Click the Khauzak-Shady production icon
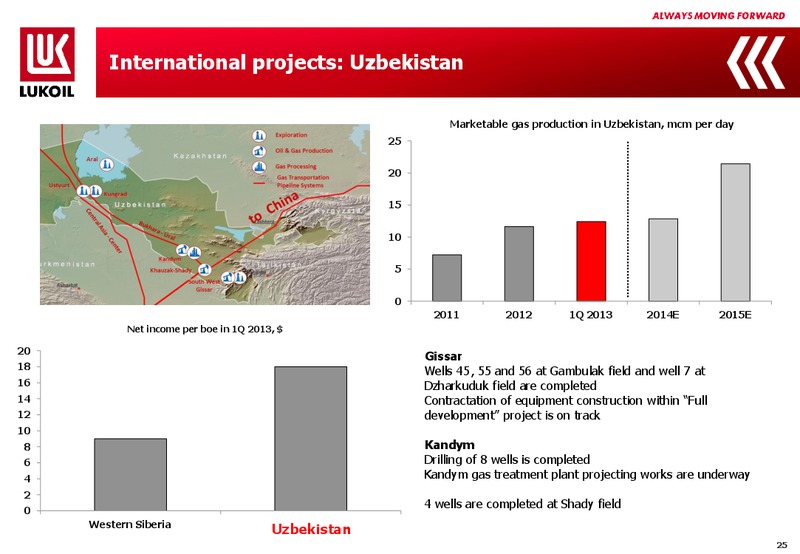This screenshot has height=554, width=800. tap(205, 269)
